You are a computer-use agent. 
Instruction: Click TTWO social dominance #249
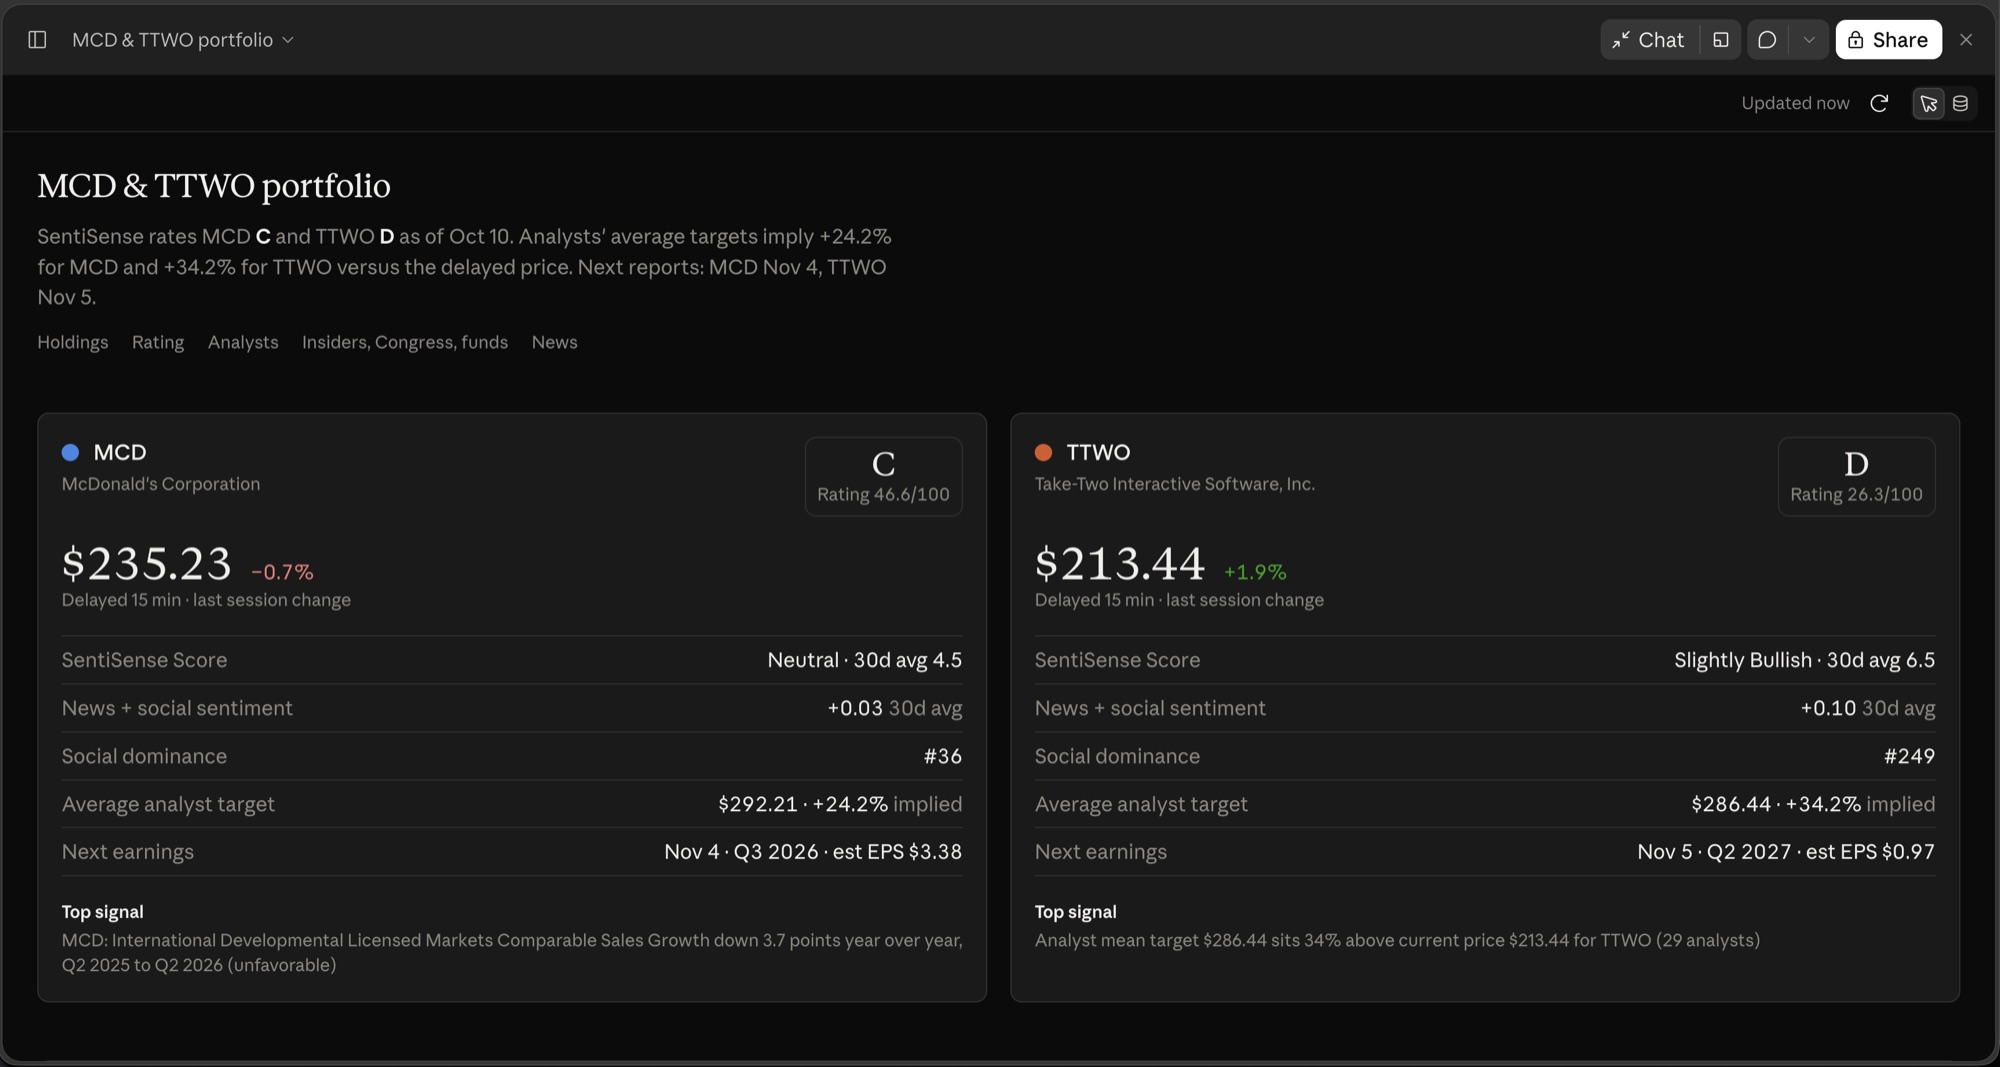(1910, 756)
